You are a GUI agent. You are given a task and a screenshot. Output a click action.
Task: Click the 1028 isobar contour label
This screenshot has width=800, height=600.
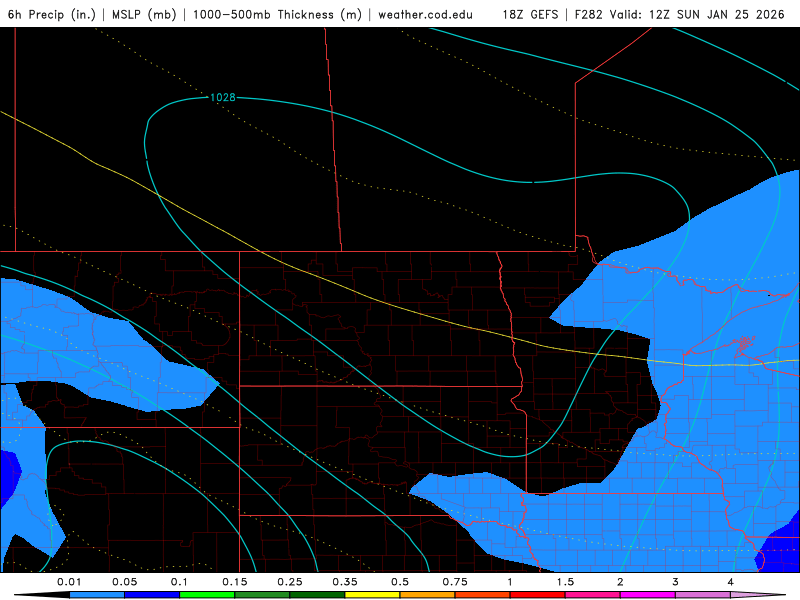click(x=223, y=97)
